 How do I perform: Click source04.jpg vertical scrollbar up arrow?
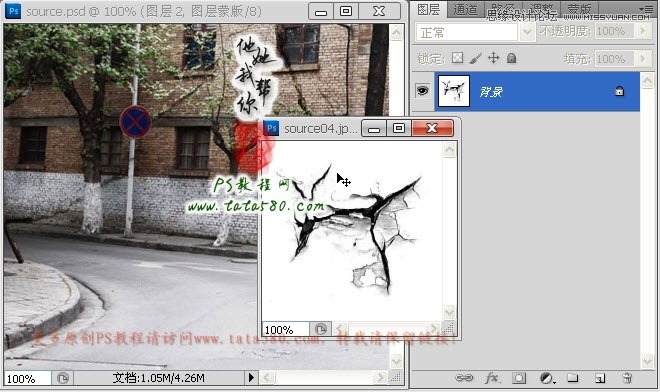(x=449, y=149)
